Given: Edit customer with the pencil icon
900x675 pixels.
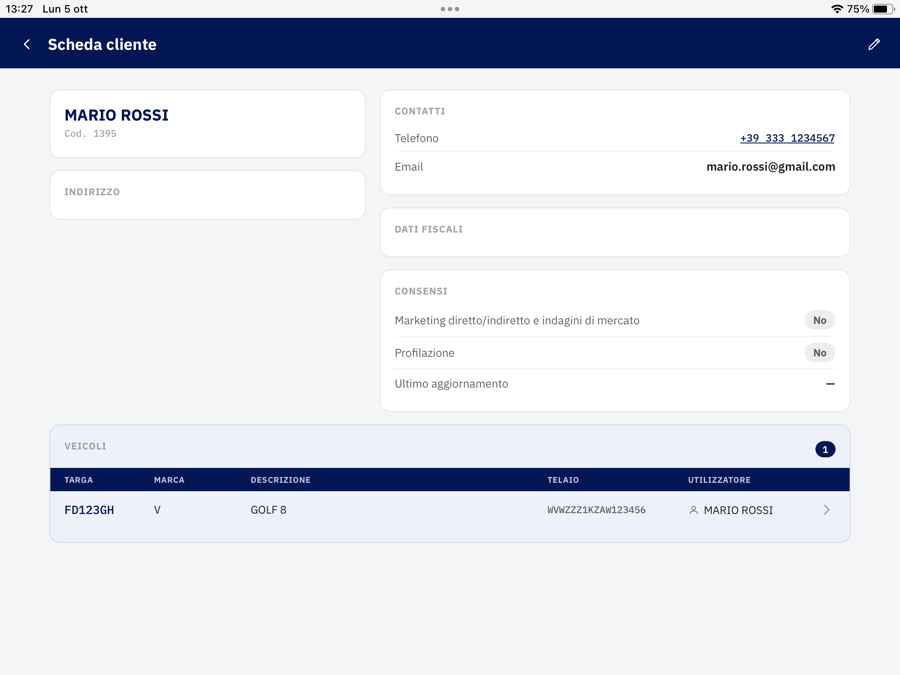Looking at the screenshot, I should 874,44.
